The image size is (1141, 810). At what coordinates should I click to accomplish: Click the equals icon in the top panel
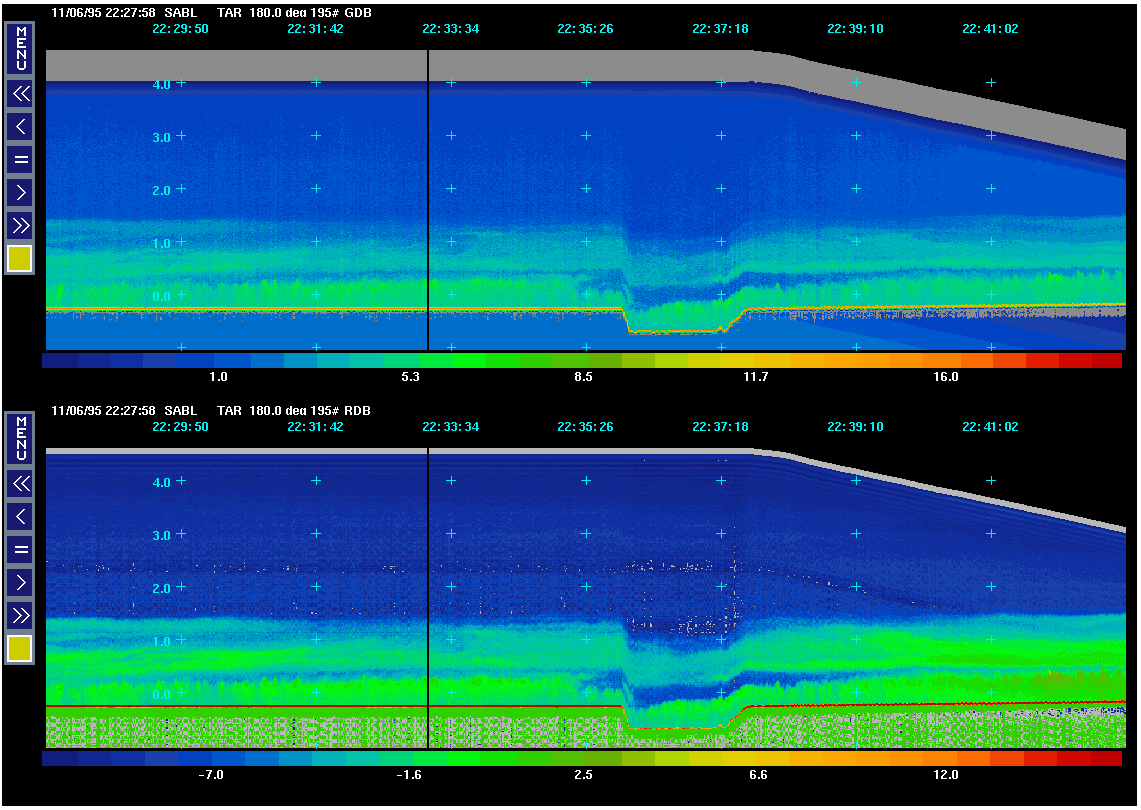coord(21,159)
